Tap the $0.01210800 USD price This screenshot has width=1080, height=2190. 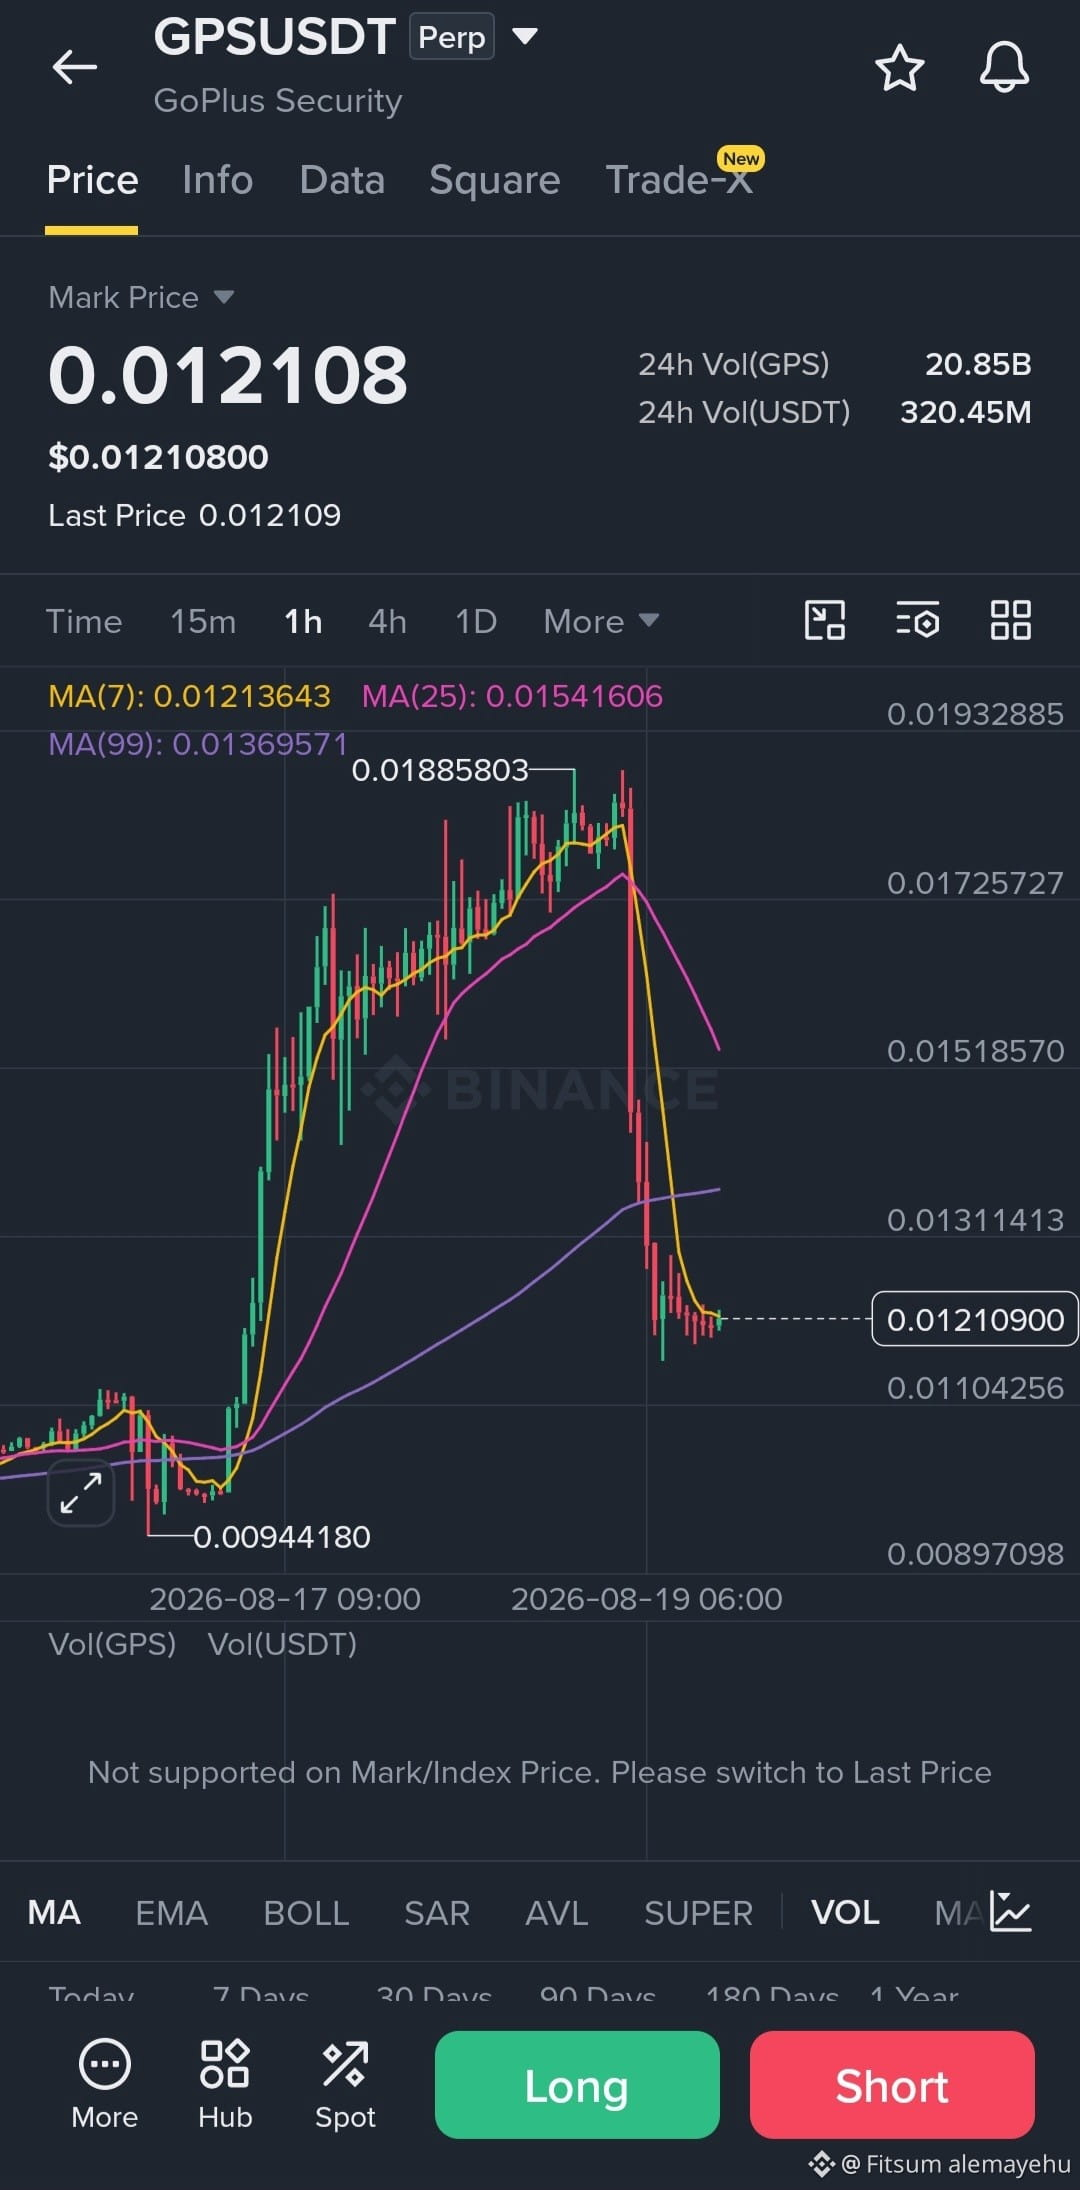159,457
